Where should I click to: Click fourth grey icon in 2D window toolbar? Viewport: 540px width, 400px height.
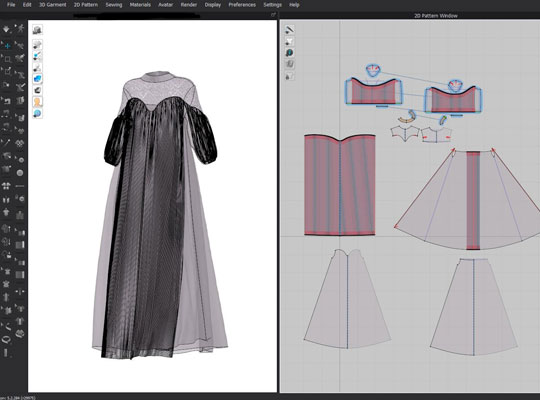pyautogui.click(x=290, y=64)
